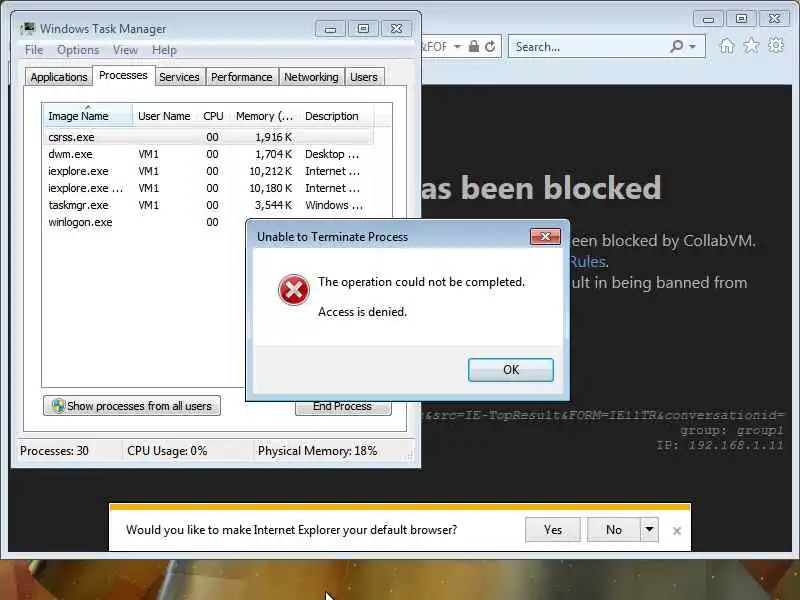Click the red error icon in the dialog
The image size is (800, 600).
coord(293,290)
